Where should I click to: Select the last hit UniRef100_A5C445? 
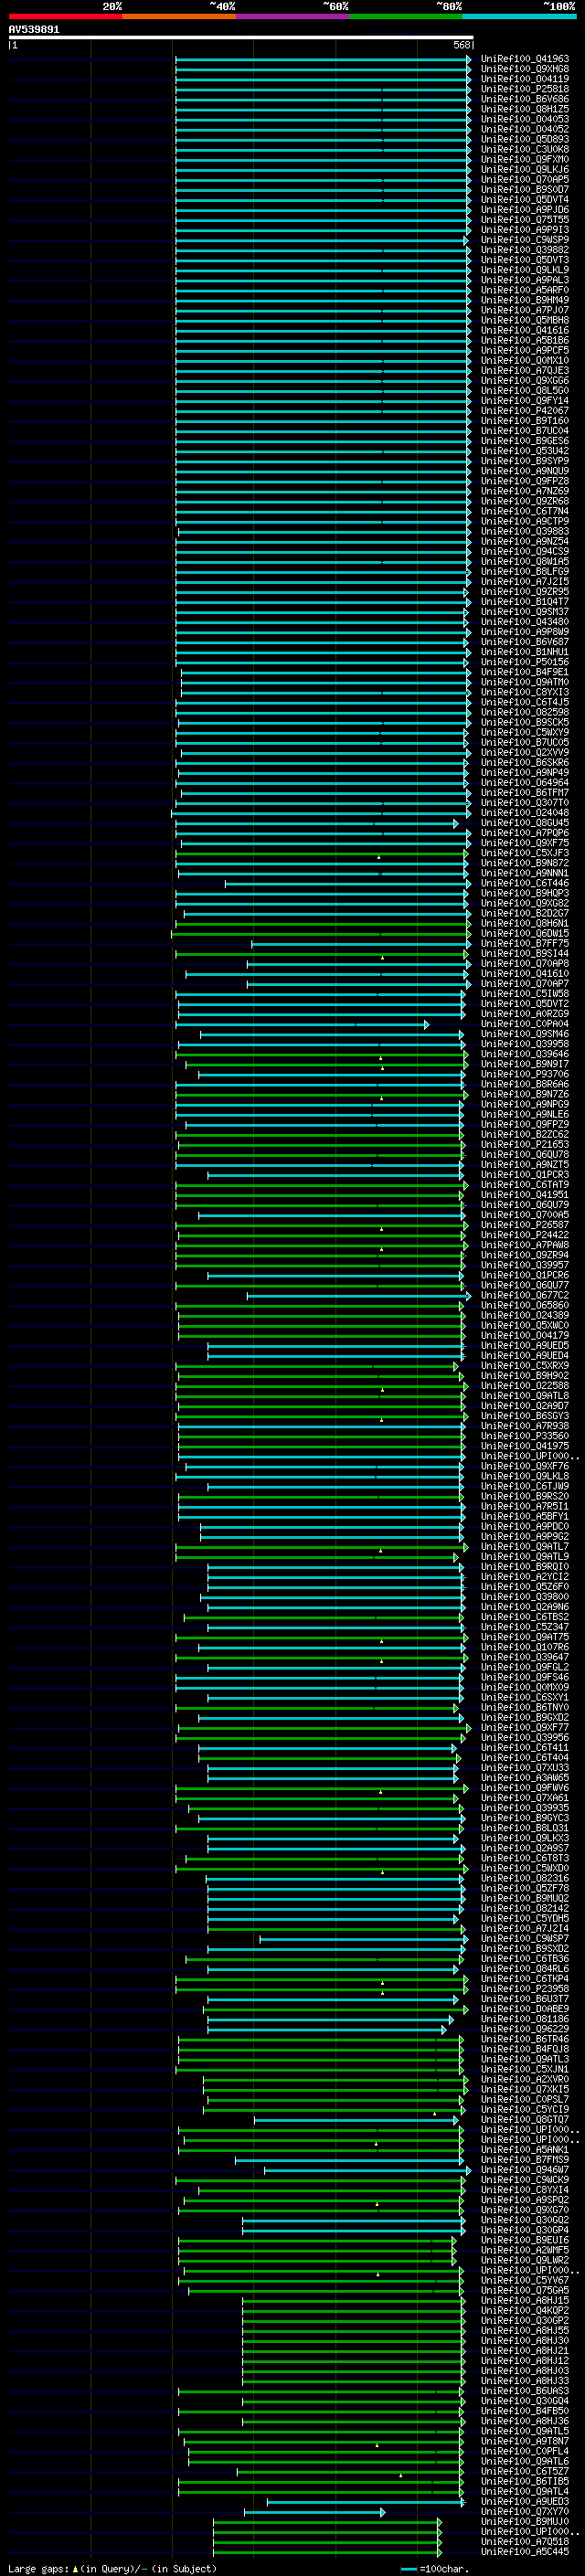tap(525, 2552)
